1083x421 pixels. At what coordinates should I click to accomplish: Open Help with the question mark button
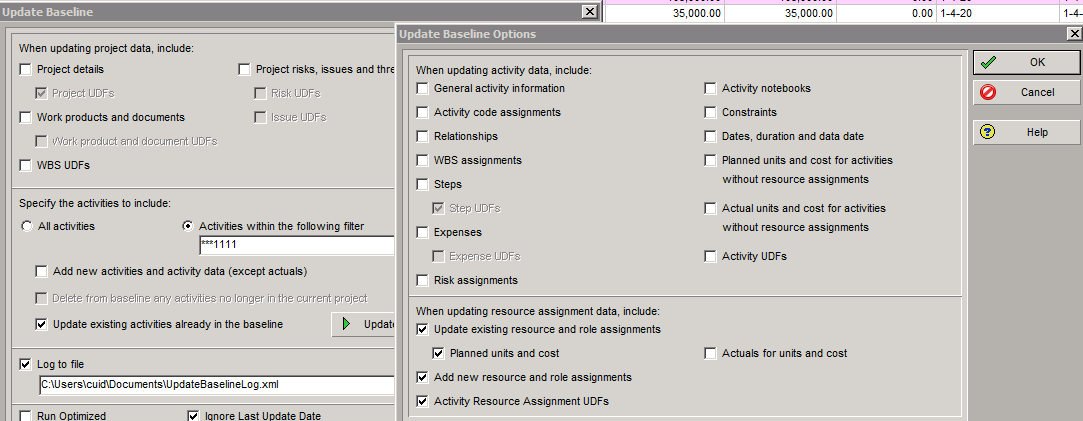point(1026,133)
